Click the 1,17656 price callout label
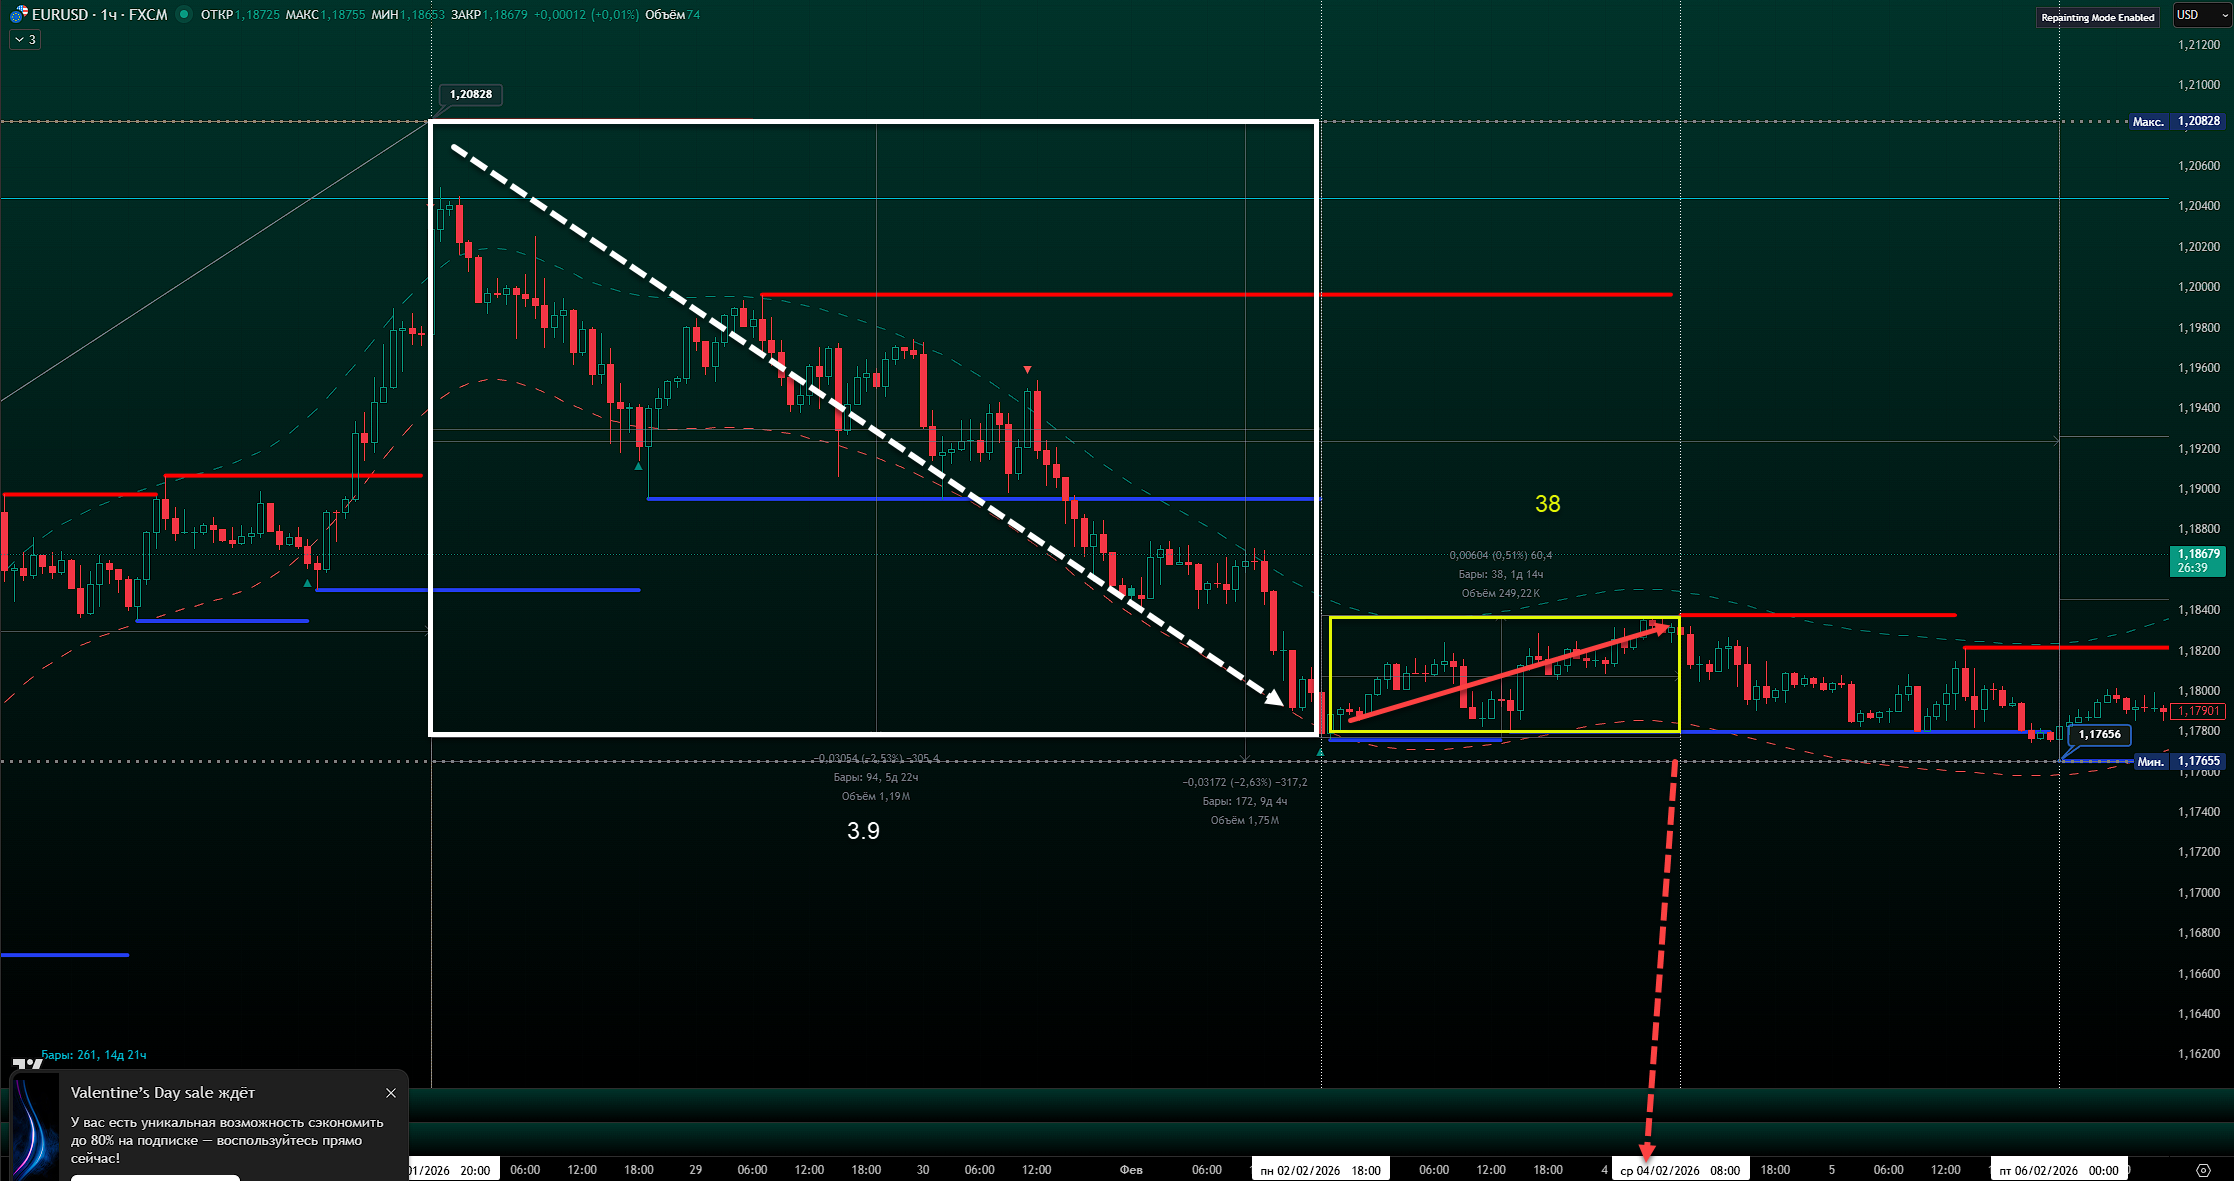The width and height of the screenshot is (2234, 1181). point(2099,734)
